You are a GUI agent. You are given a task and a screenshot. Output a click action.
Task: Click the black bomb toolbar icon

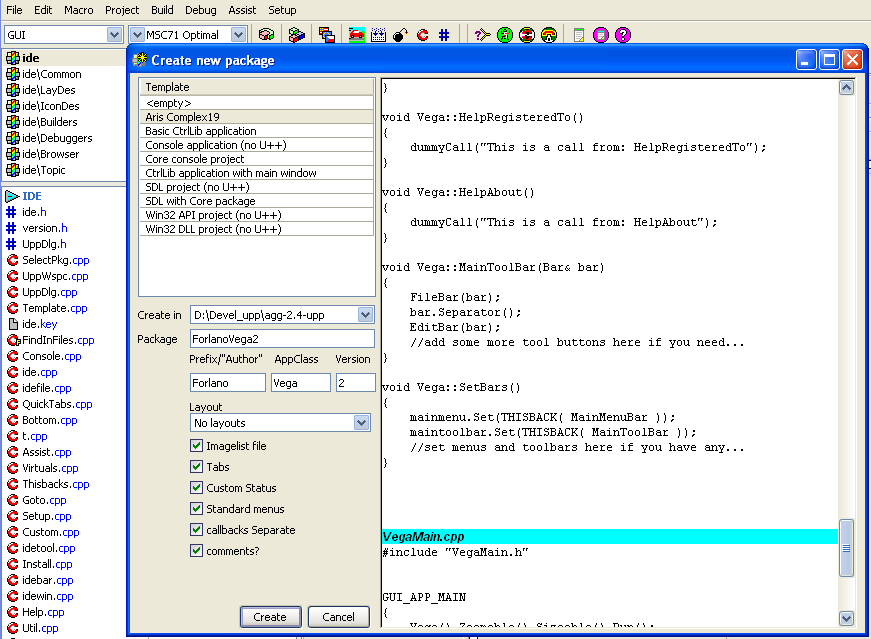(x=400, y=35)
